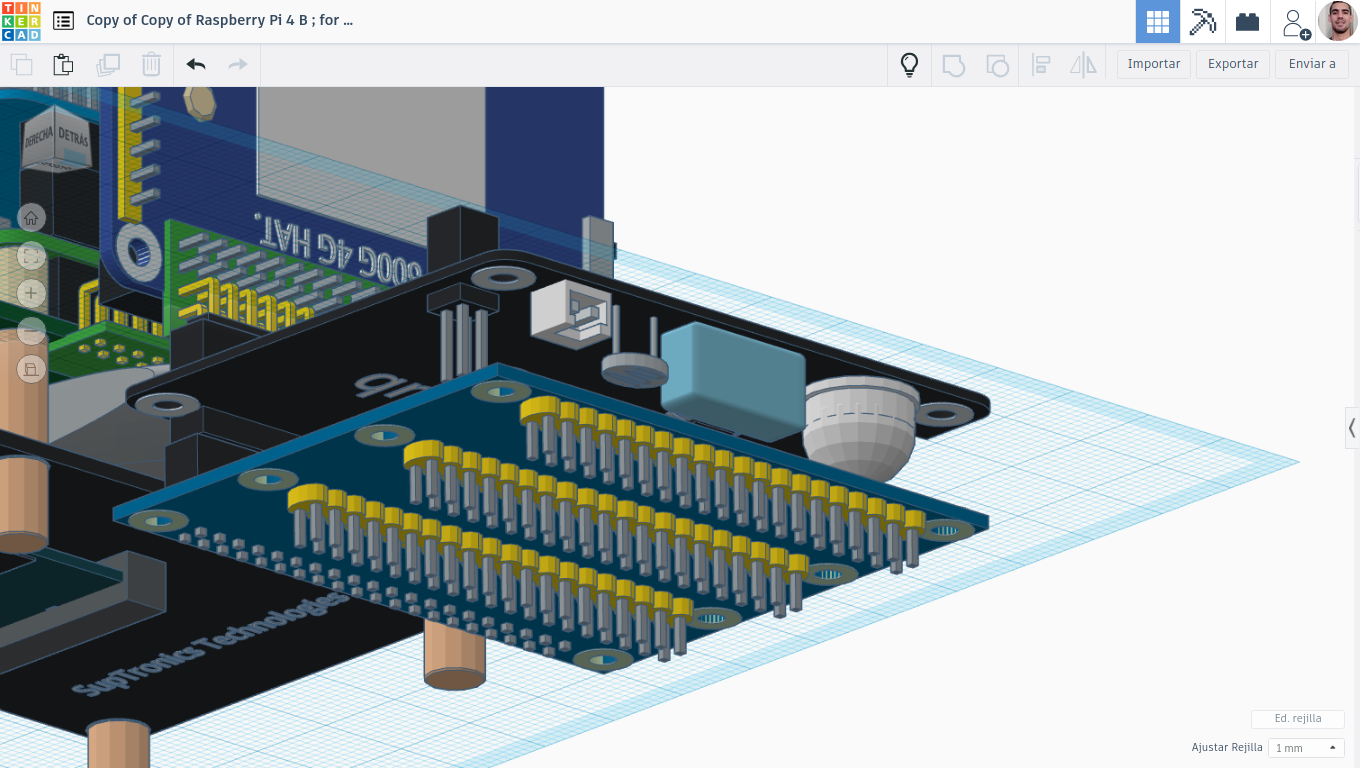Click the Paste icon
Viewport: 1360px width, 768px height.
[63, 65]
